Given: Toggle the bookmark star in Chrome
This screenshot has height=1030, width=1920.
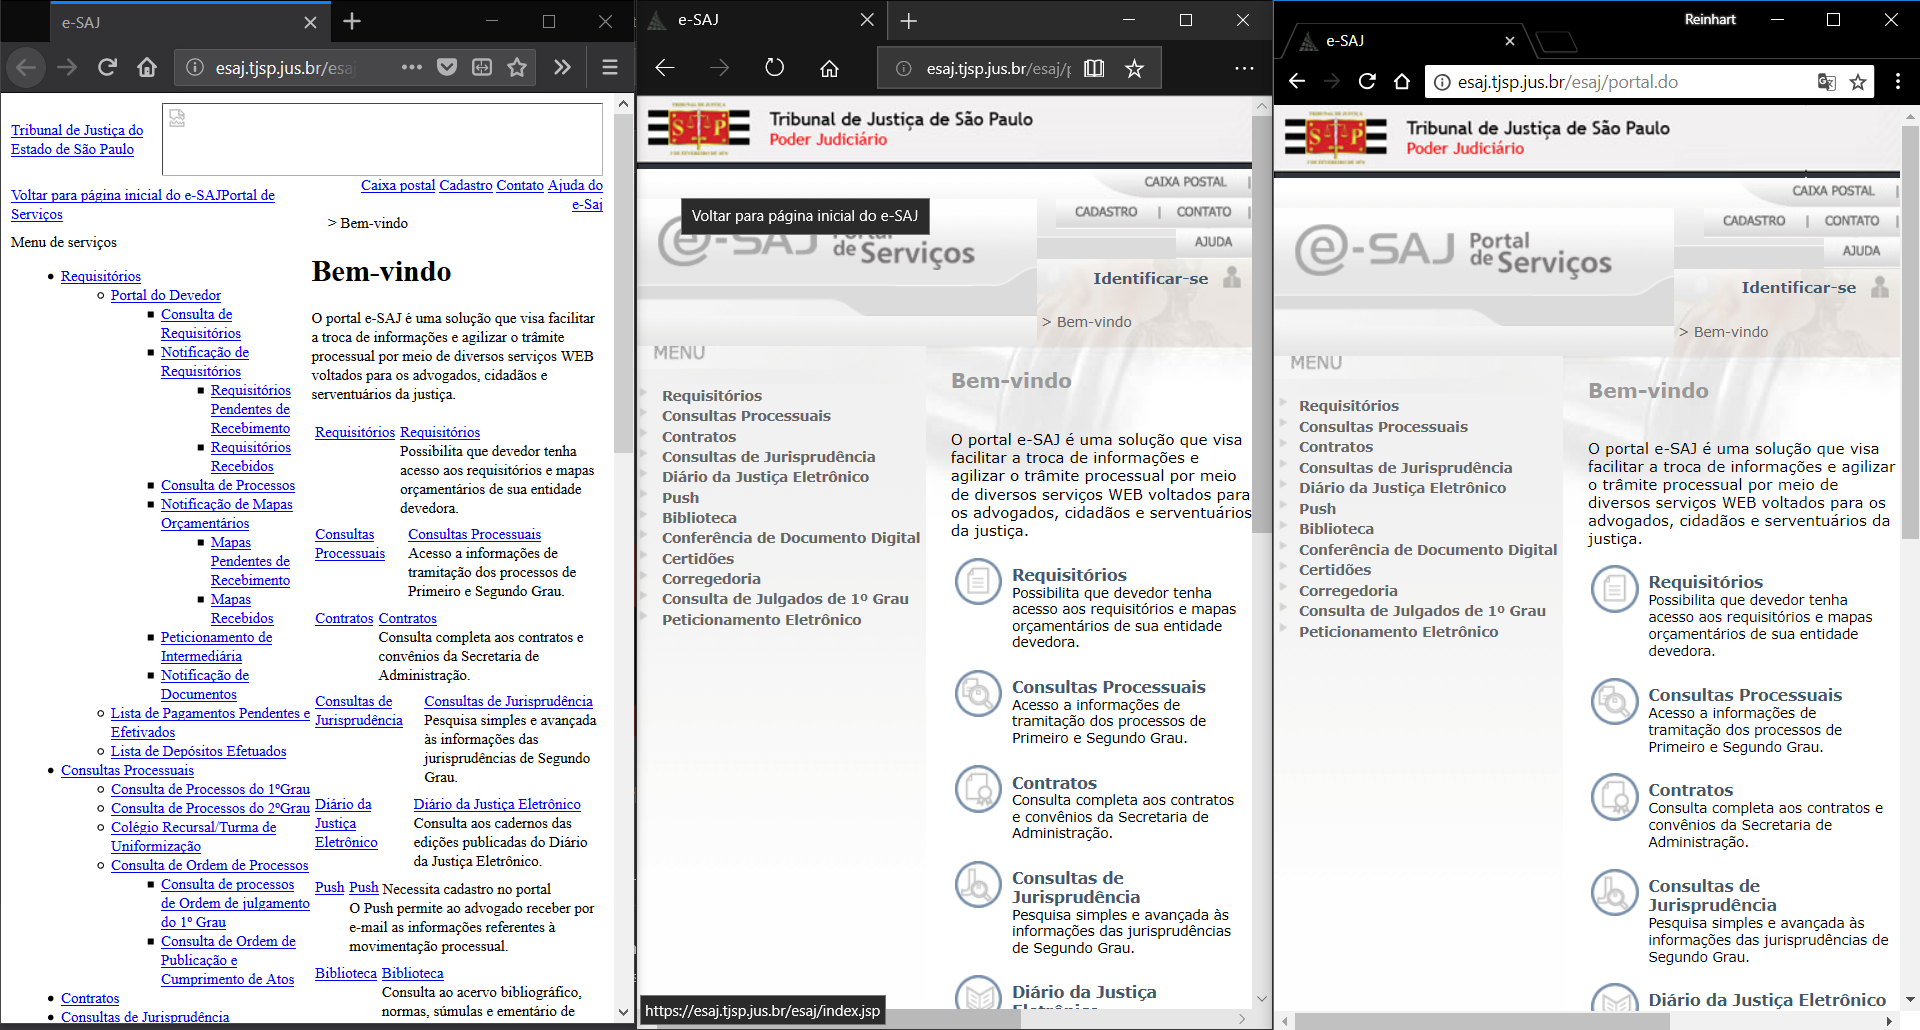Looking at the screenshot, I should point(1858,82).
